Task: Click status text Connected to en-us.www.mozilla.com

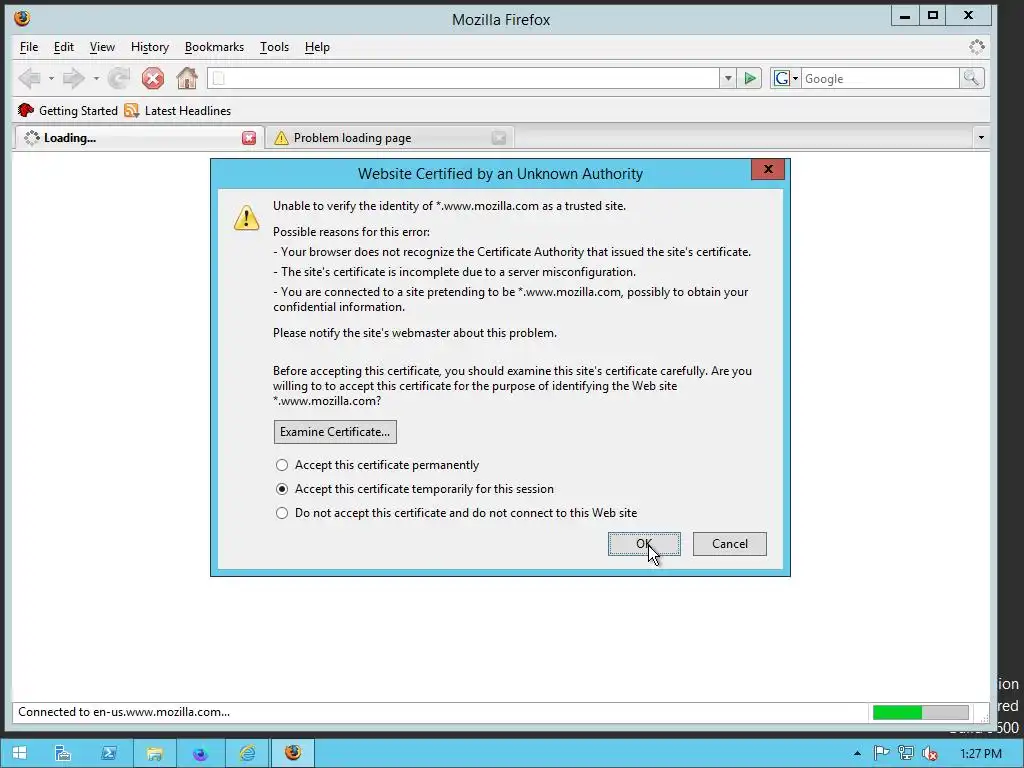Action: coord(124,712)
